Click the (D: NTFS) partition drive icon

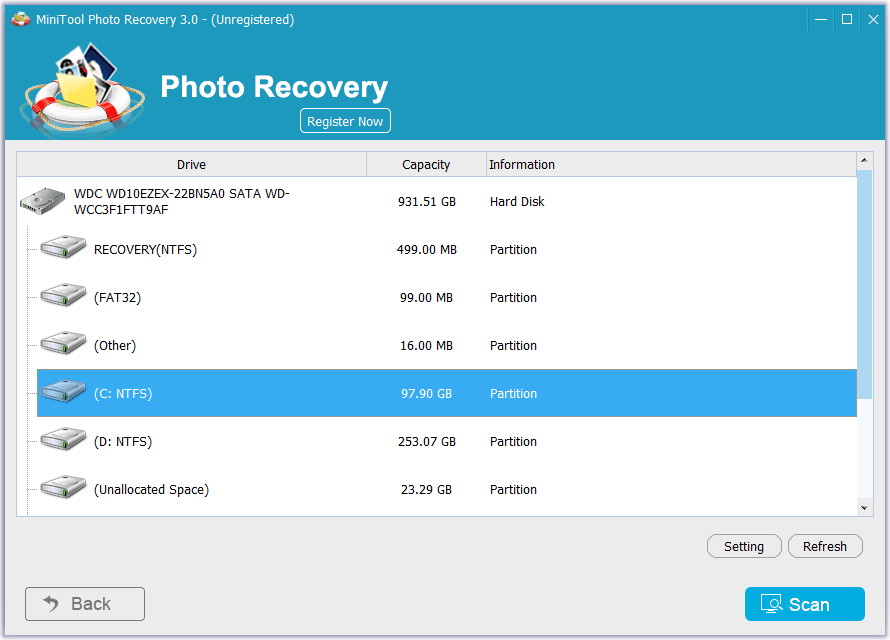click(x=63, y=439)
